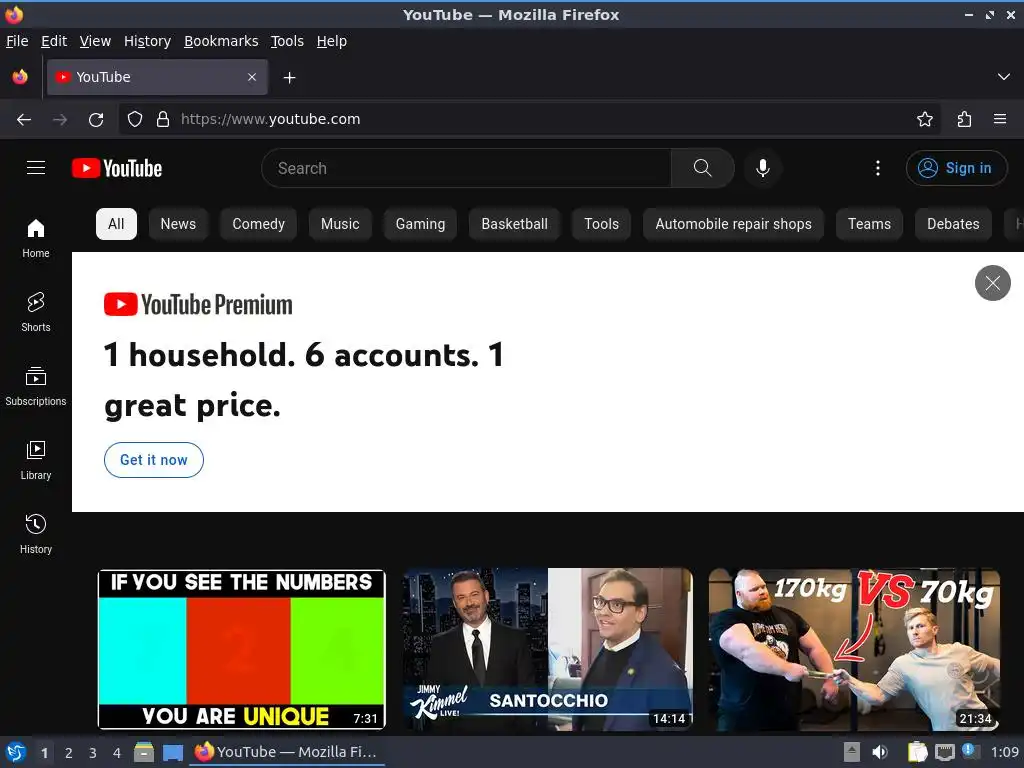Open the File menu
The height and width of the screenshot is (768, 1024).
tap(17, 41)
